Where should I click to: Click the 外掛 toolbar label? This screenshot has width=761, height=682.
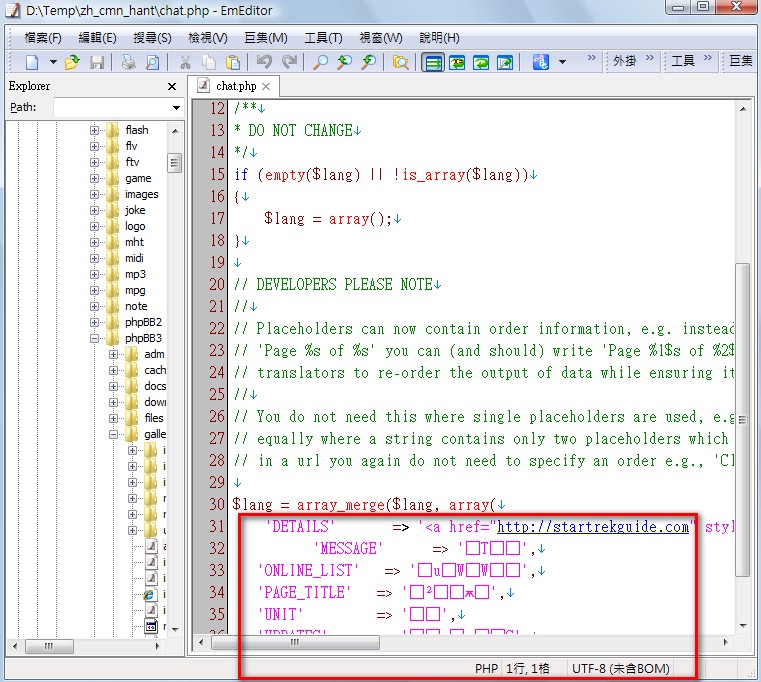click(624, 61)
